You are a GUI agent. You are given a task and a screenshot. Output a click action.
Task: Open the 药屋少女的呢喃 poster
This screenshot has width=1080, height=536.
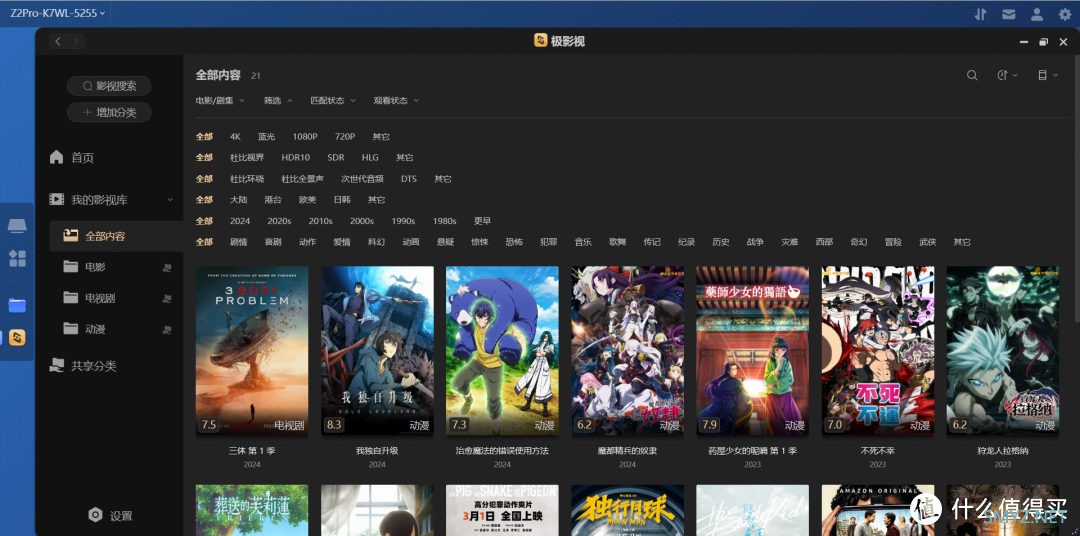click(753, 351)
